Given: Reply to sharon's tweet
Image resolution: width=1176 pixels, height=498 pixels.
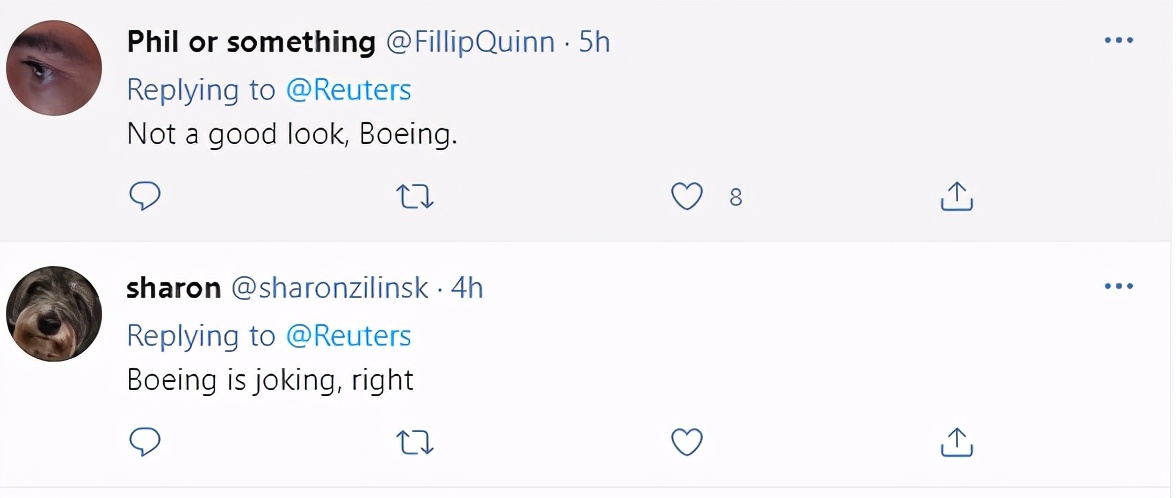Looking at the screenshot, I should pos(145,441).
